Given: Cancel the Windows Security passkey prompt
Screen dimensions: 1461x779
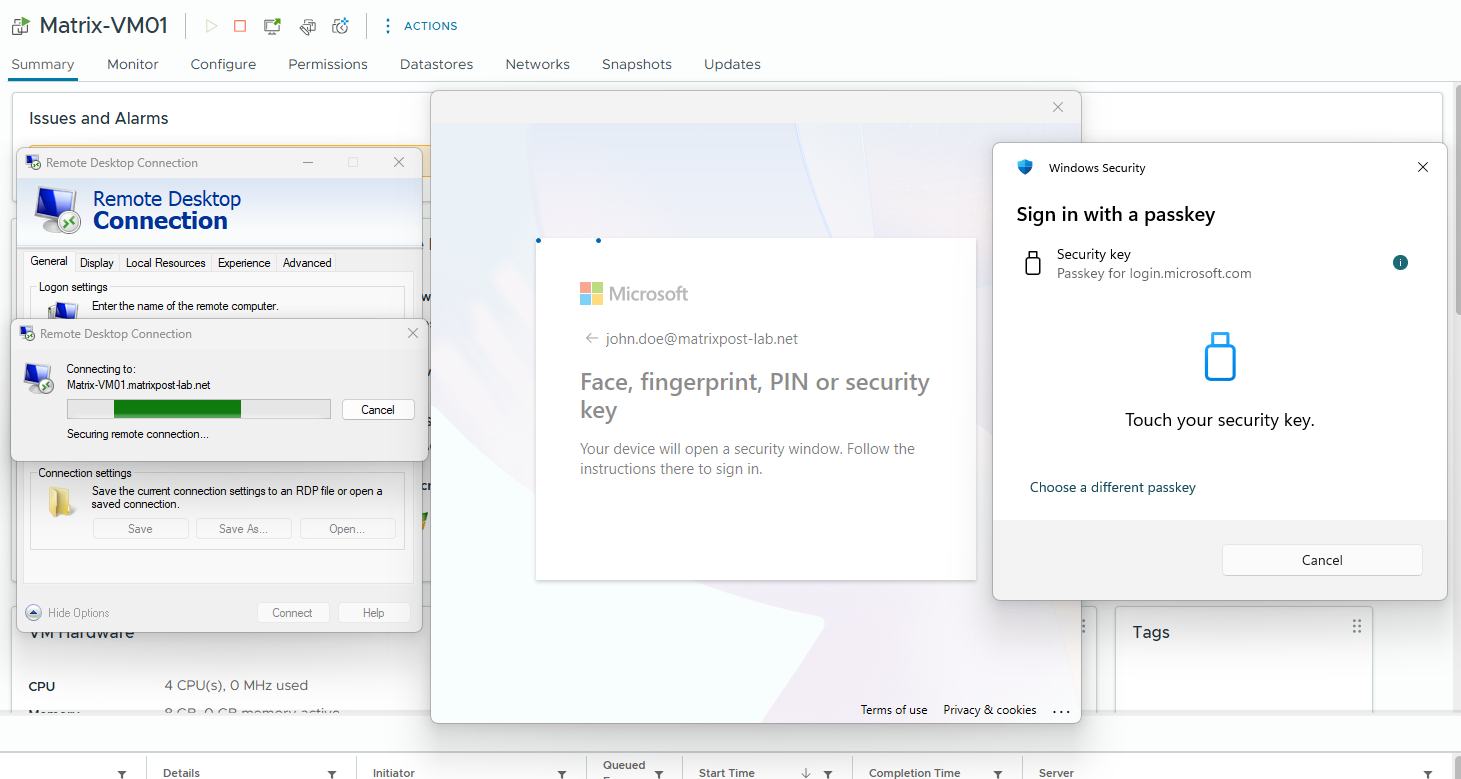Looking at the screenshot, I should [1322, 560].
